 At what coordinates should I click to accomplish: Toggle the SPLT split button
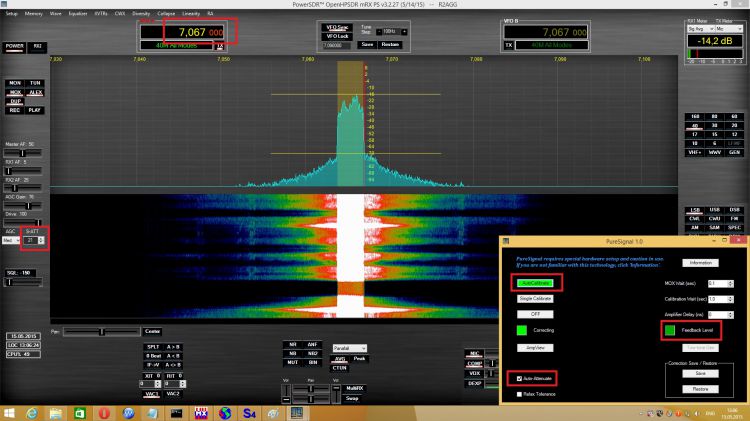(x=153, y=347)
